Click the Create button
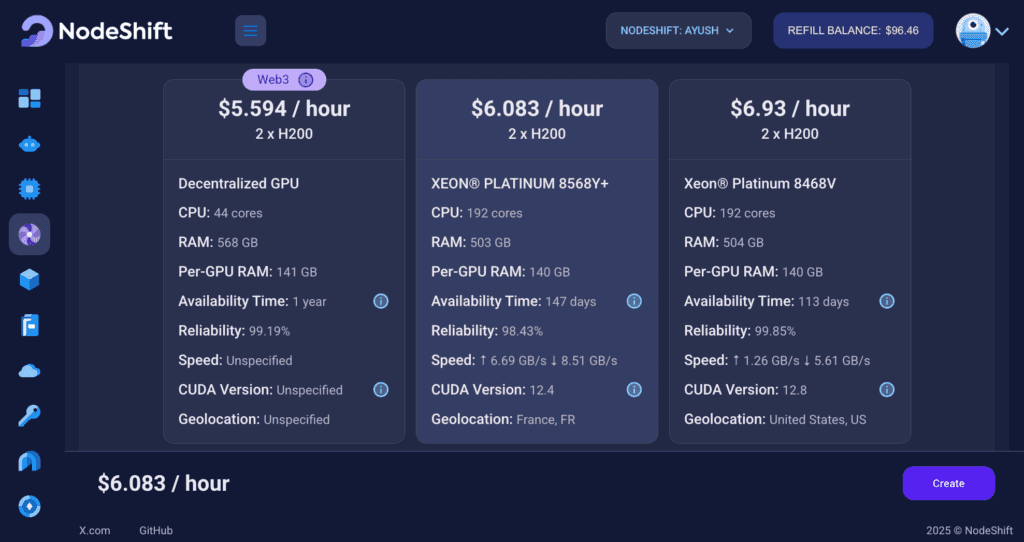The width and height of the screenshot is (1024, 542). (x=948, y=483)
